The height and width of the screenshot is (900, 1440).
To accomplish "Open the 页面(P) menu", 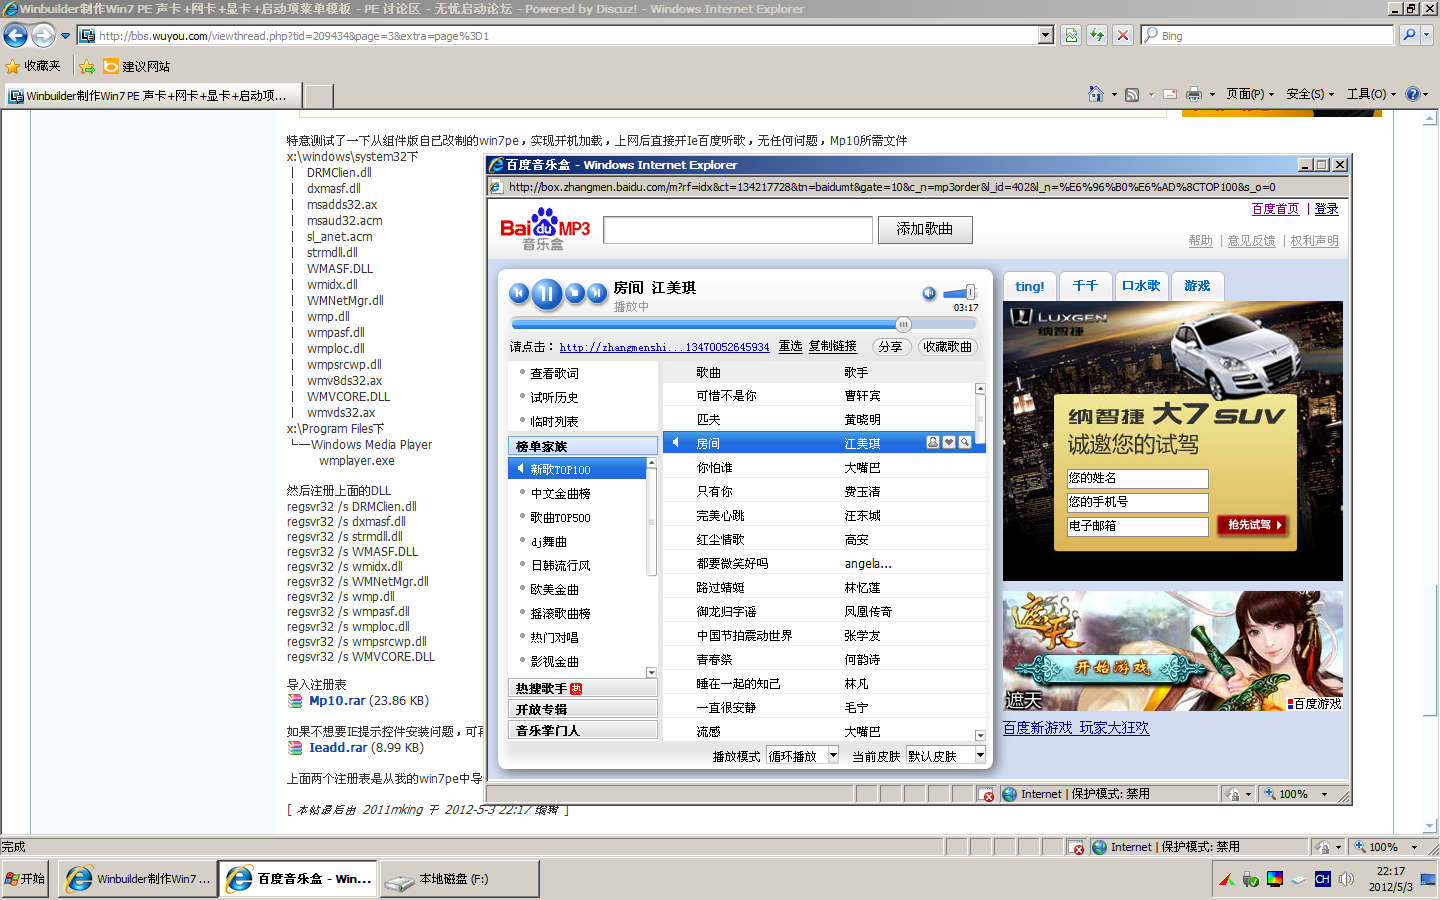I will (1250, 94).
